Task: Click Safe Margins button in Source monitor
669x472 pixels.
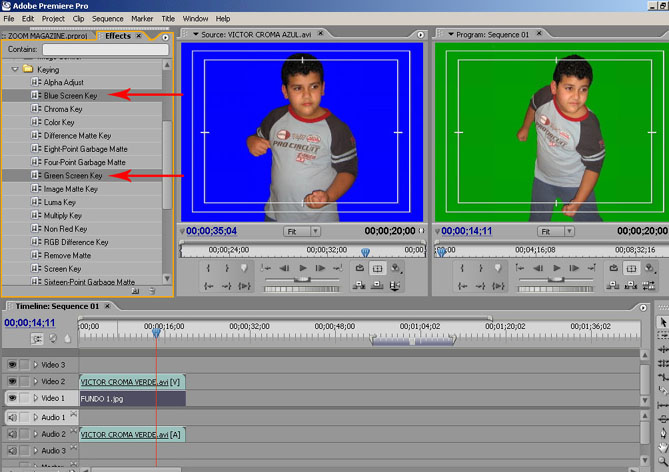Action: point(378,268)
